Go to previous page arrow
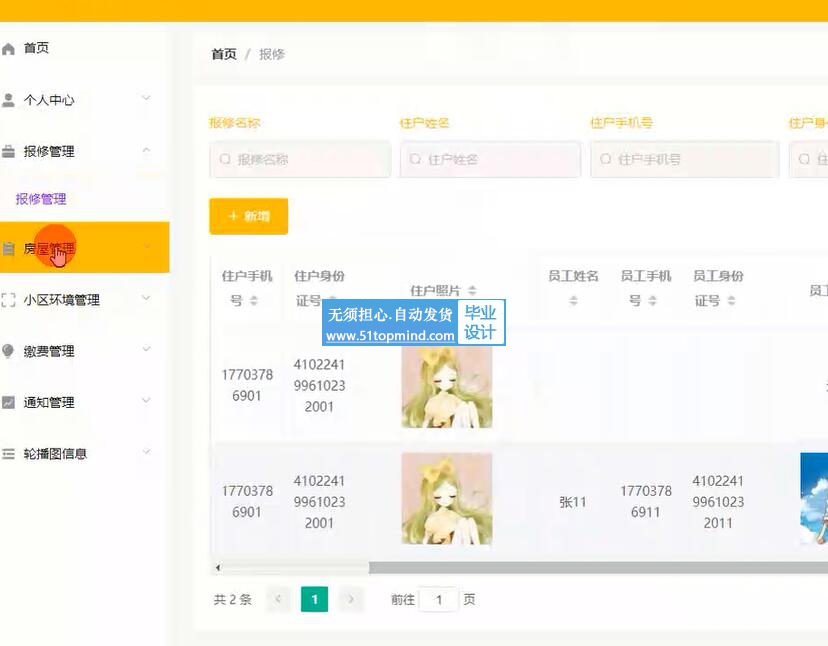This screenshot has height=646, width=828. (x=278, y=600)
